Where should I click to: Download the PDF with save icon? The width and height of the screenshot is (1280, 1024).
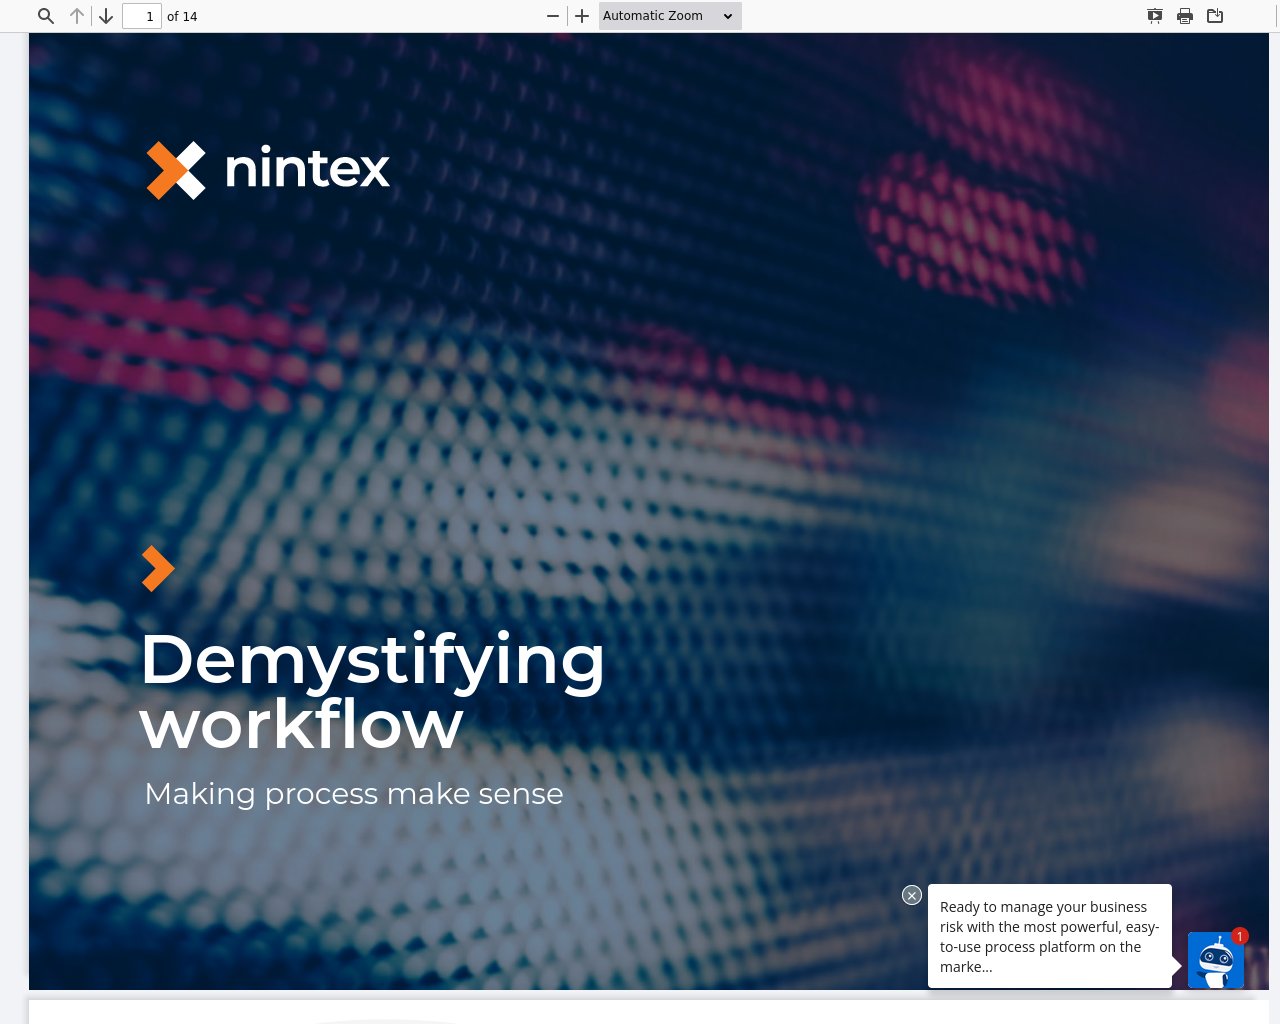tap(1215, 16)
